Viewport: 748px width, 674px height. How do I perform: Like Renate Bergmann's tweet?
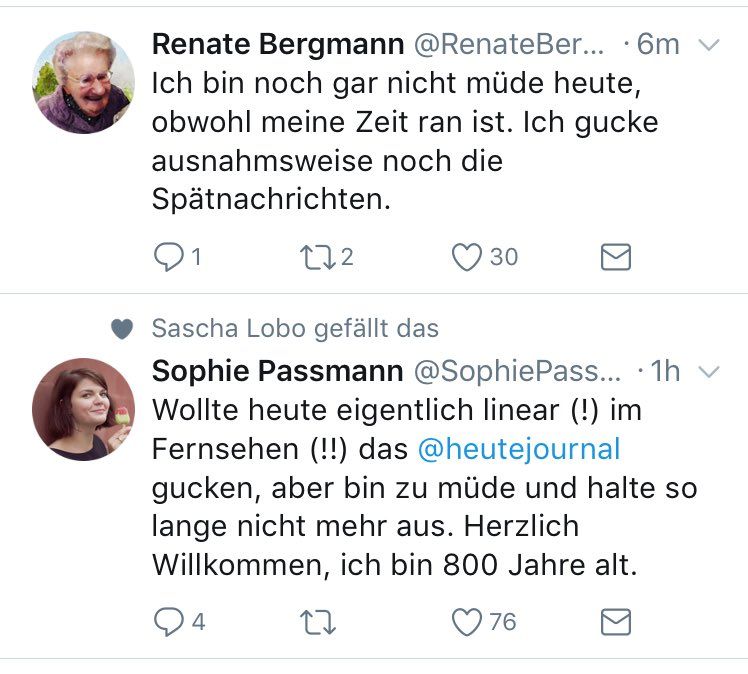pyautogui.click(x=467, y=257)
